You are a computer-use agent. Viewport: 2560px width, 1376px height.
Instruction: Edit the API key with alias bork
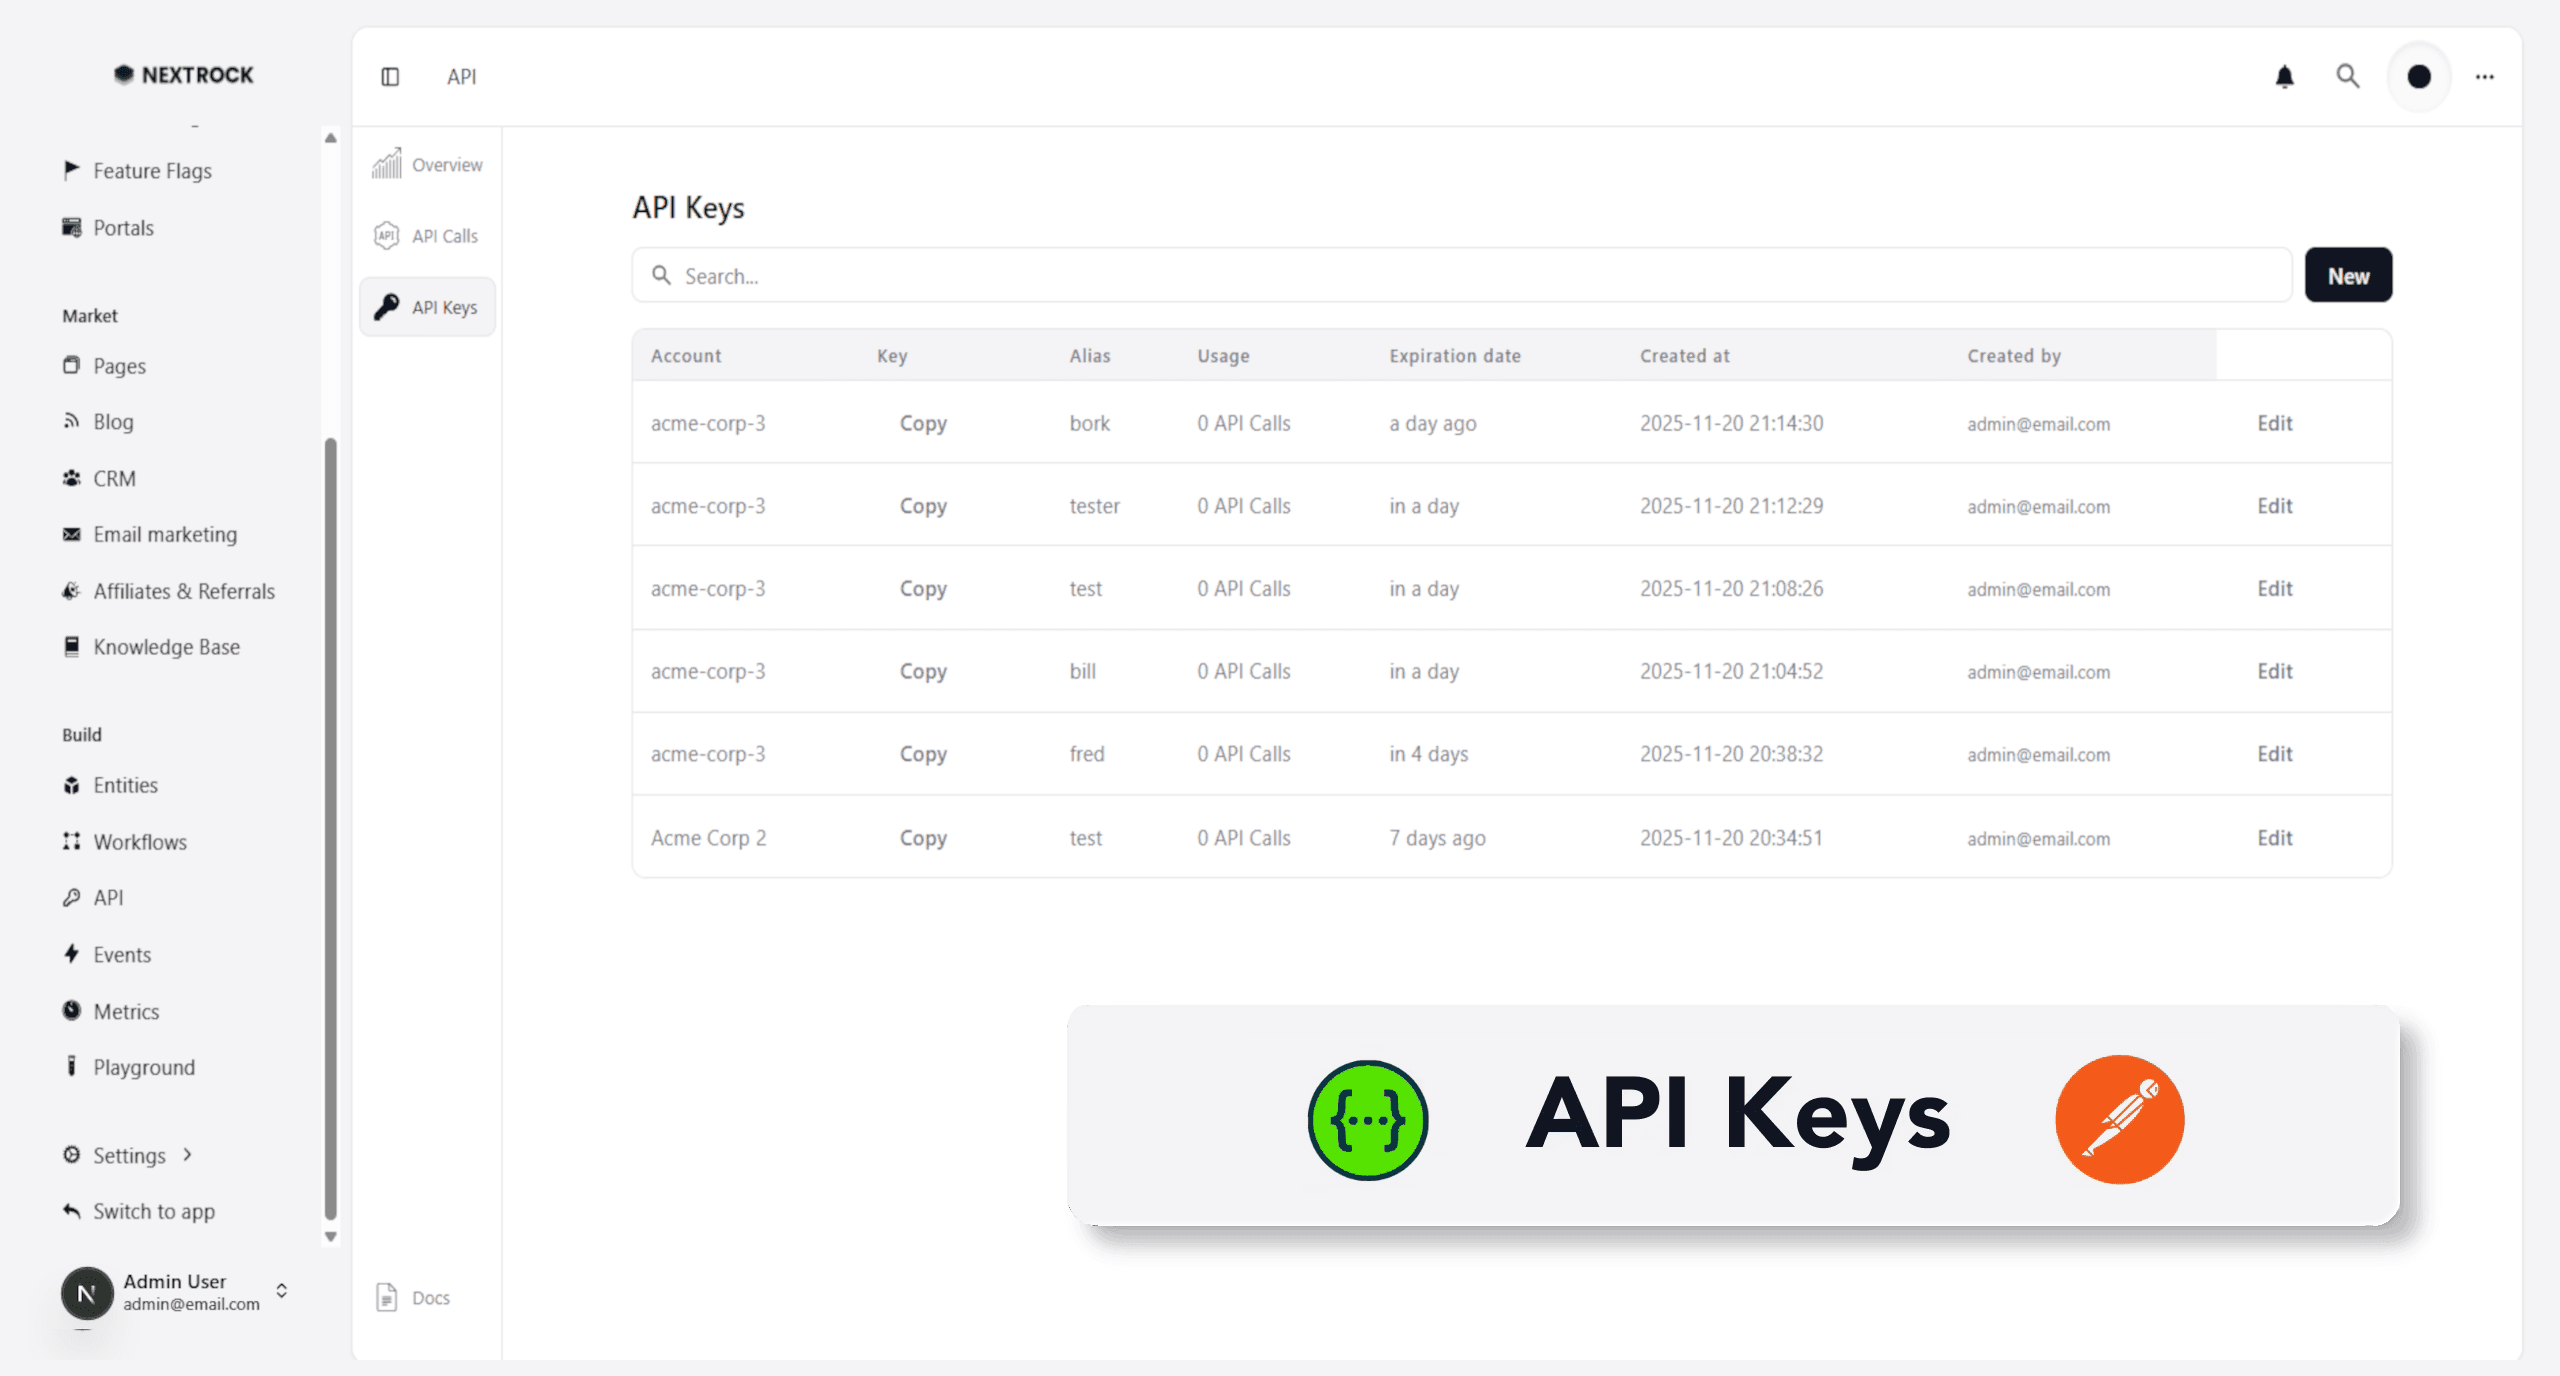pos(2274,423)
